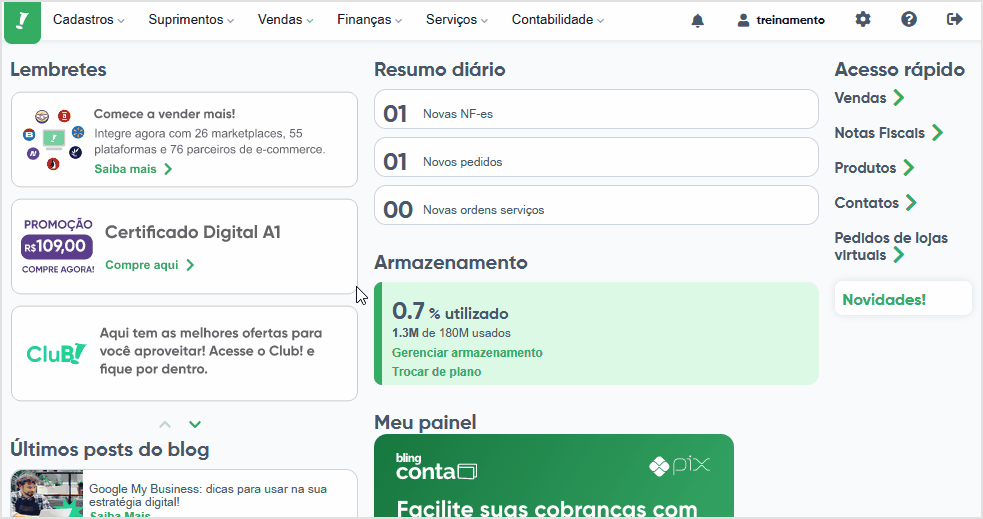Open the Google My Business blog post title
This screenshot has height=519, width=983.
click(x=208, y=495)
